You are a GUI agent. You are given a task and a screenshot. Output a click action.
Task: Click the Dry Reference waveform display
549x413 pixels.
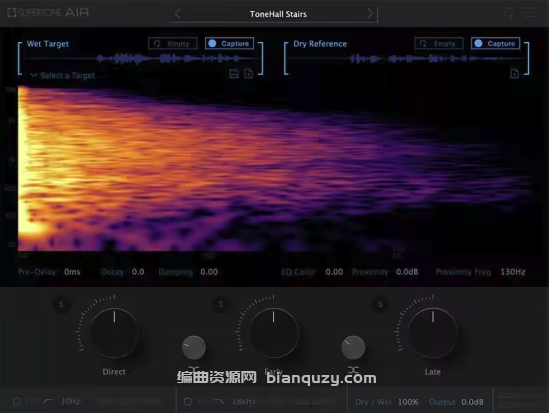[x=406, y=59]
